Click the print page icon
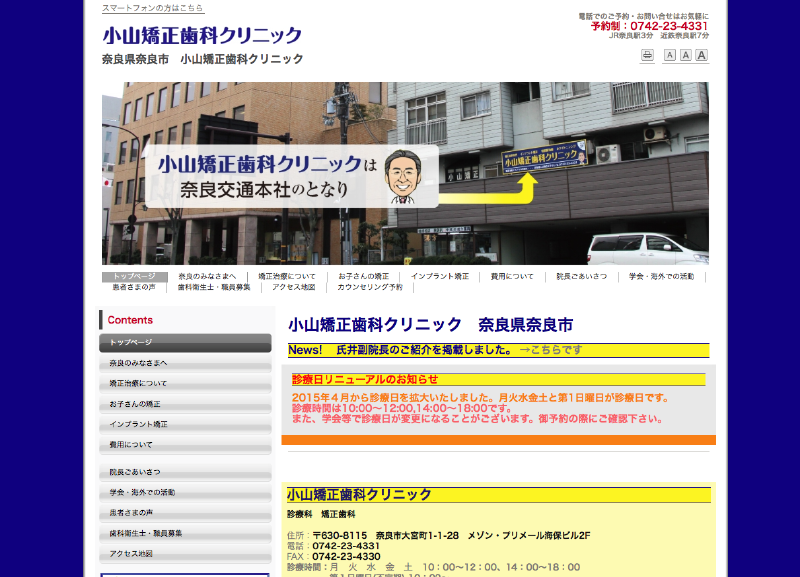This screenshot has width=800, height=577. click(647, 55)
